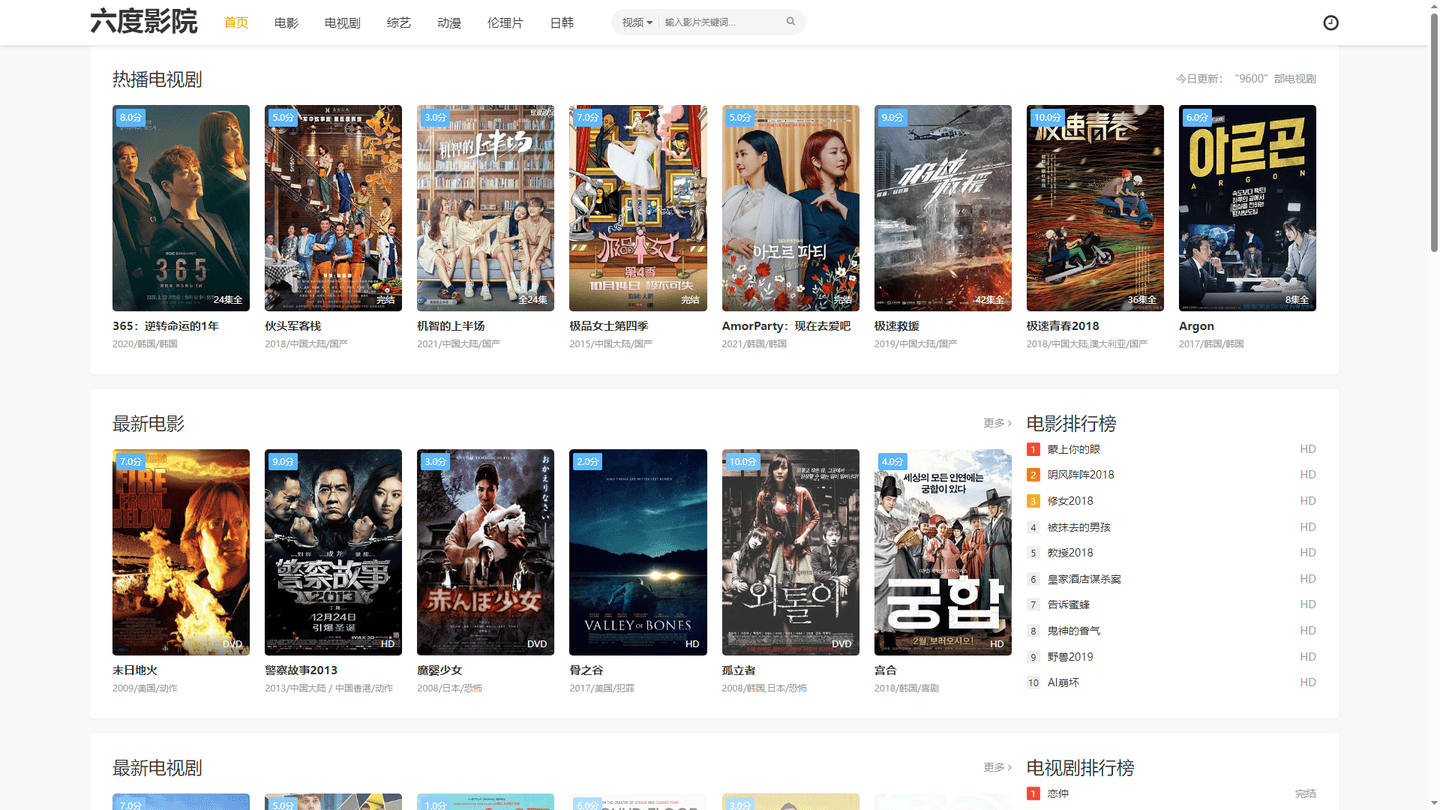Open the 电视剧 menu item
Viewport: 1440px width, 810px height.
(x=343, y=22)
